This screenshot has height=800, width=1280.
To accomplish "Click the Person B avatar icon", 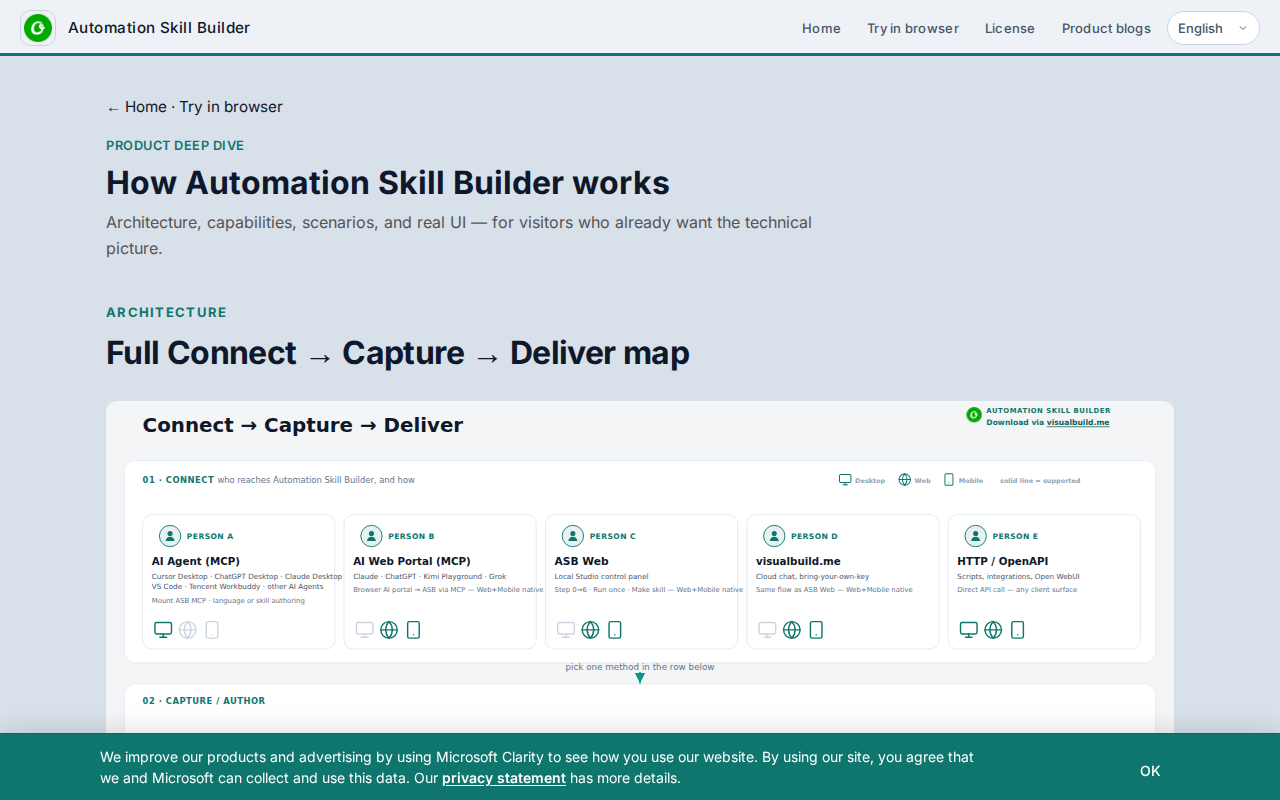I will click(372, 536).
